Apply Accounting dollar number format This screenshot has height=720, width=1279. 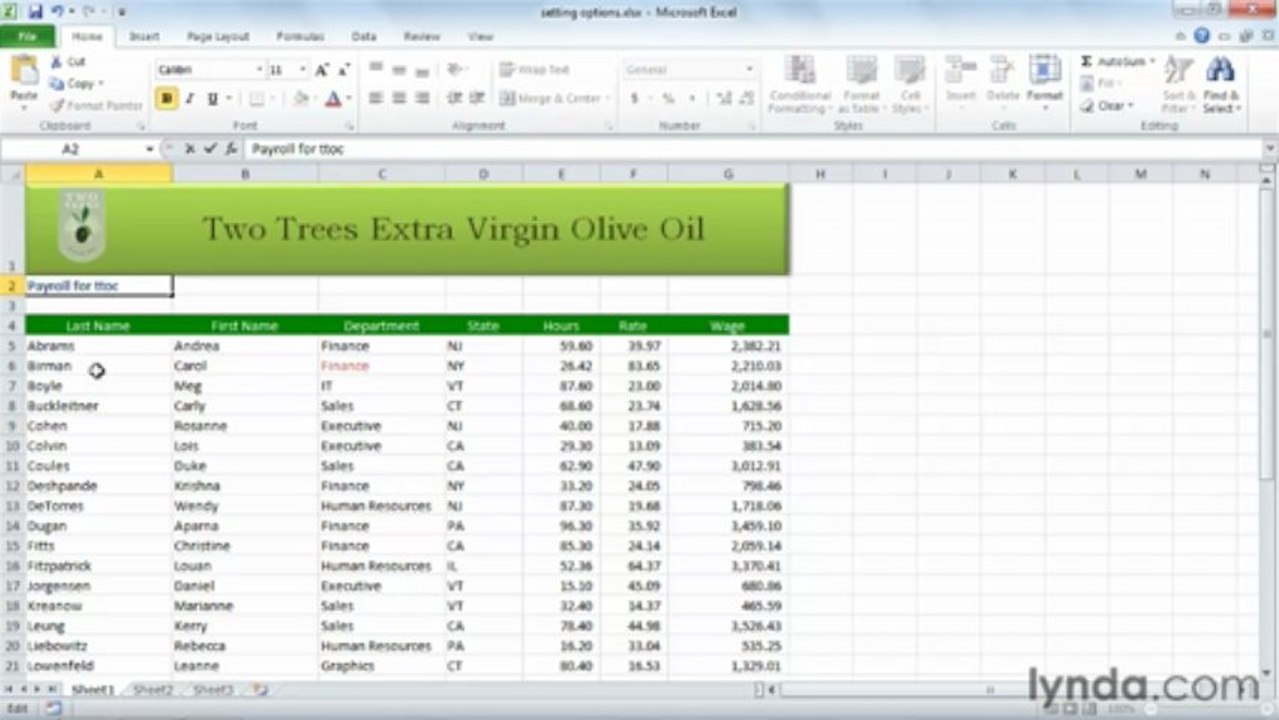tap(634, 98)
